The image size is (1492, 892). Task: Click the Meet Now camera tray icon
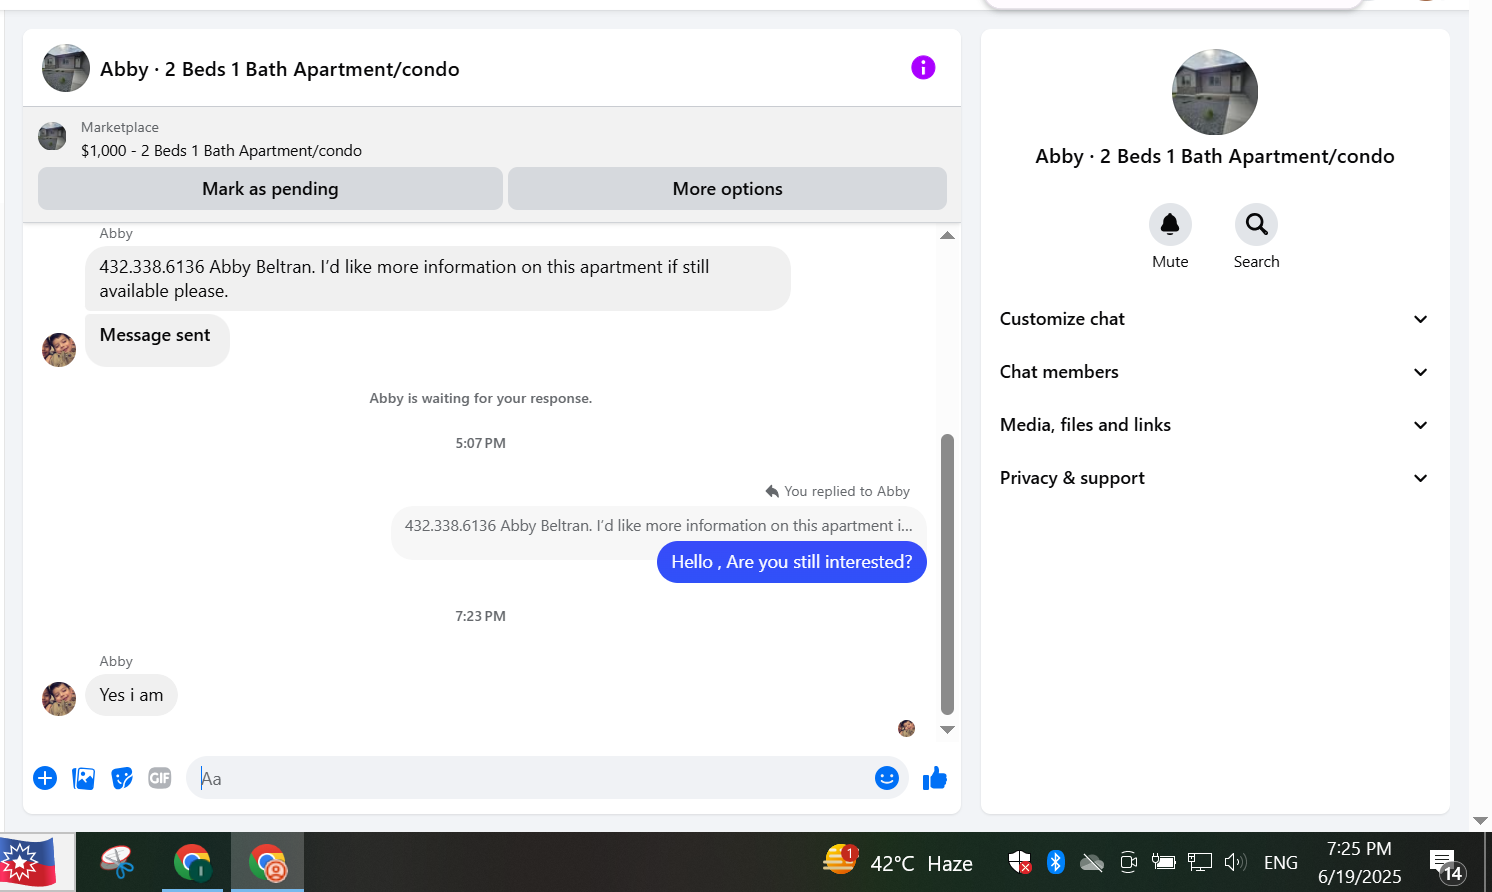pos(1128,862)
